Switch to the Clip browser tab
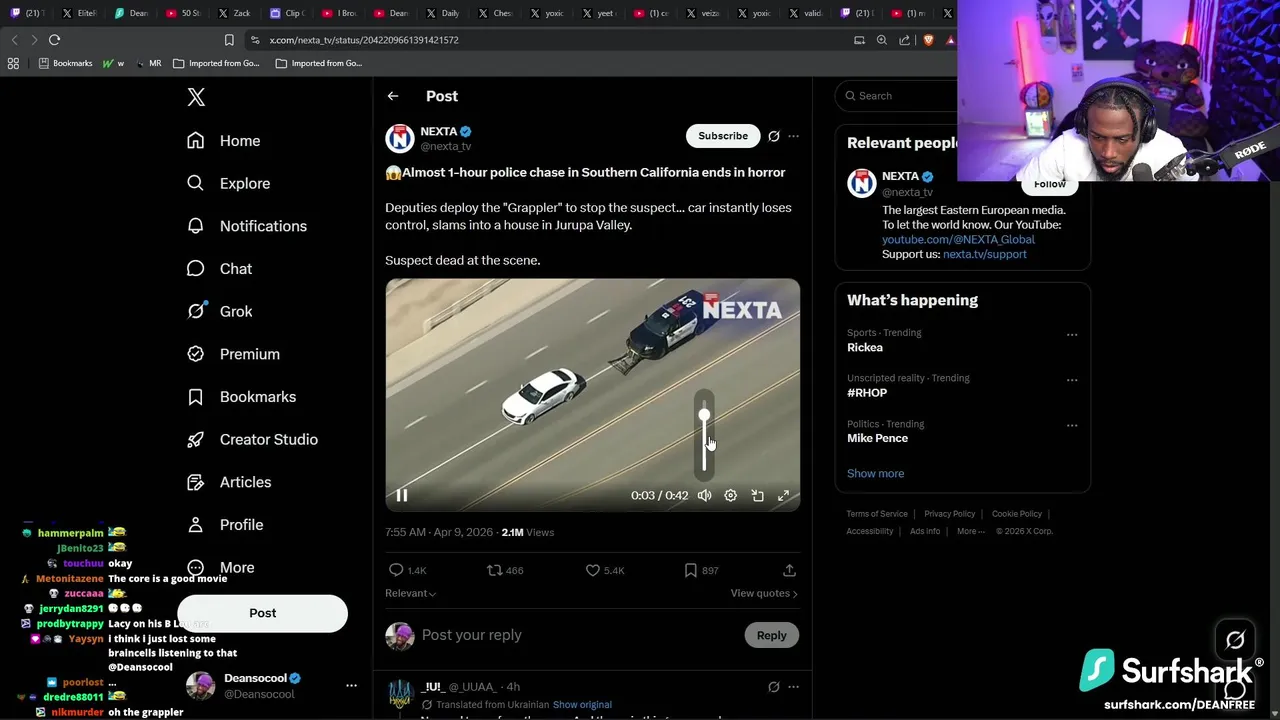This screenshot has width=1280, height=720. (x=287, y=13)
